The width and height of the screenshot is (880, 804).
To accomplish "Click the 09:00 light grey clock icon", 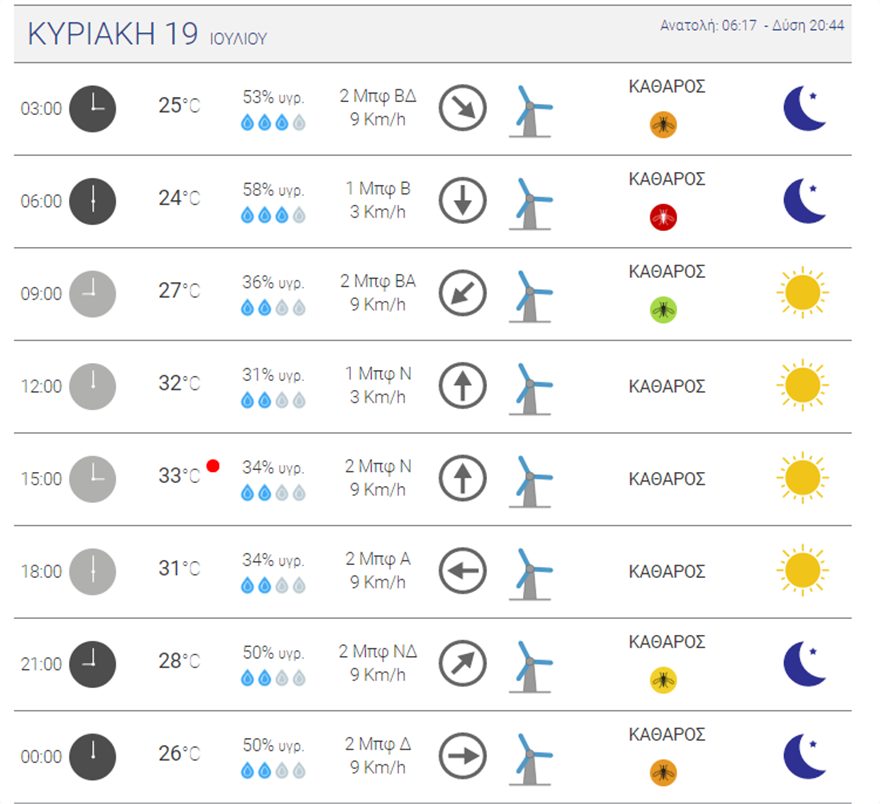I will click(x=92, y=294).
